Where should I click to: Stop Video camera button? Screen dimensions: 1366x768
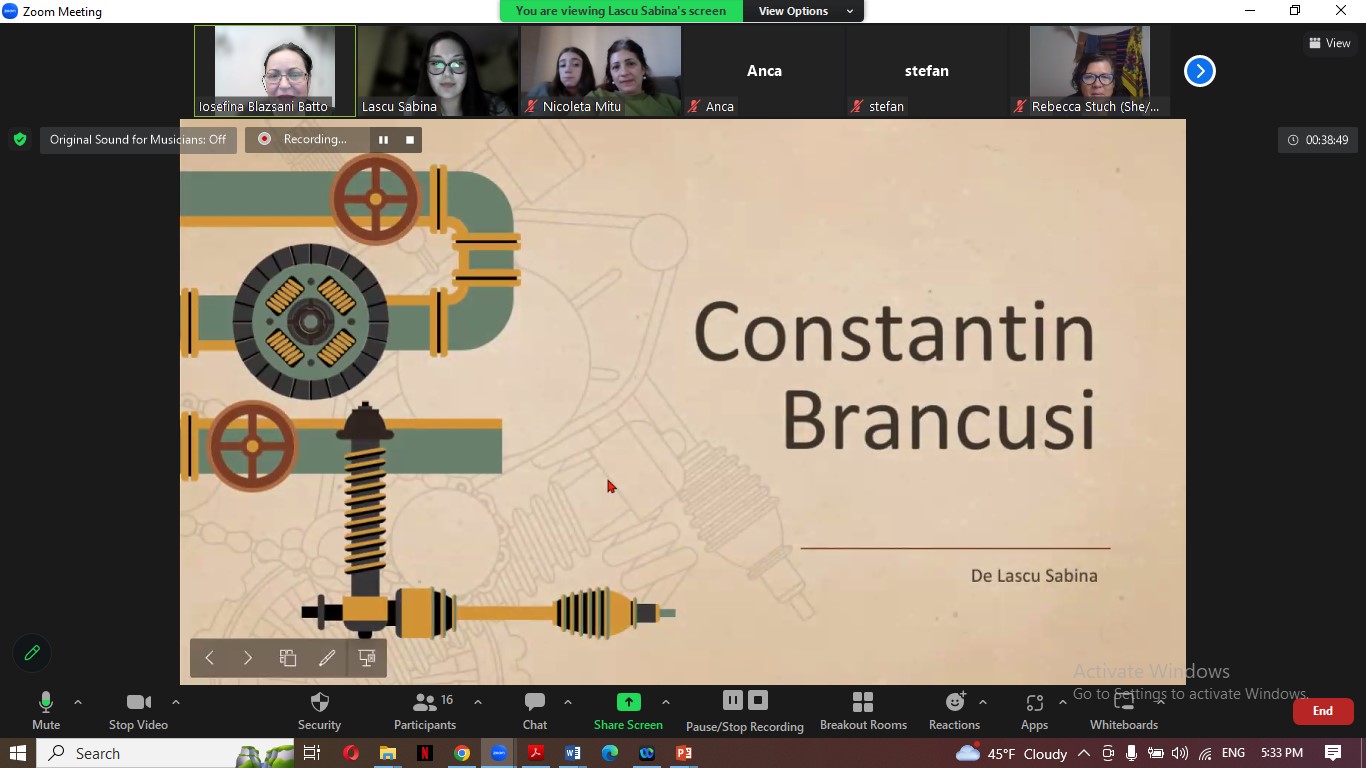138,711
